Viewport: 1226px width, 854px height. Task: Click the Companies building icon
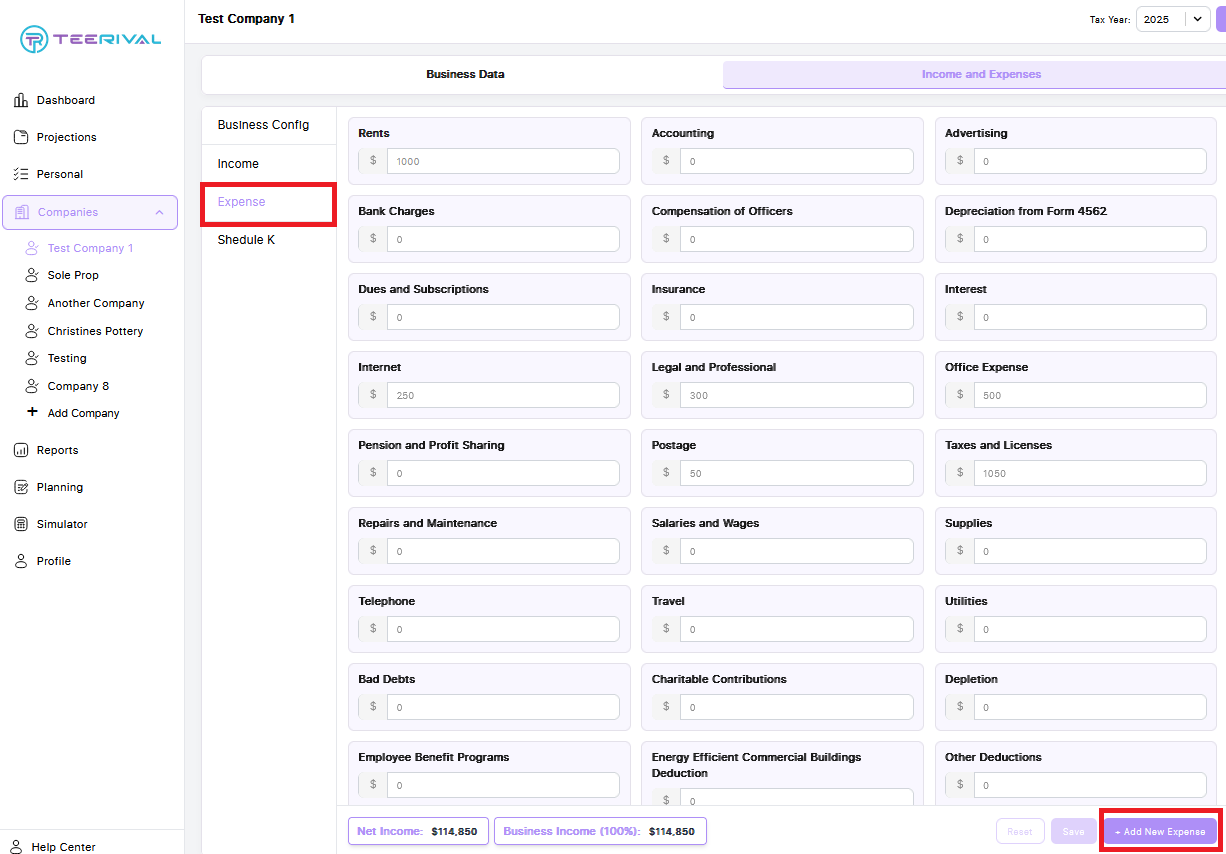point(22,212)
